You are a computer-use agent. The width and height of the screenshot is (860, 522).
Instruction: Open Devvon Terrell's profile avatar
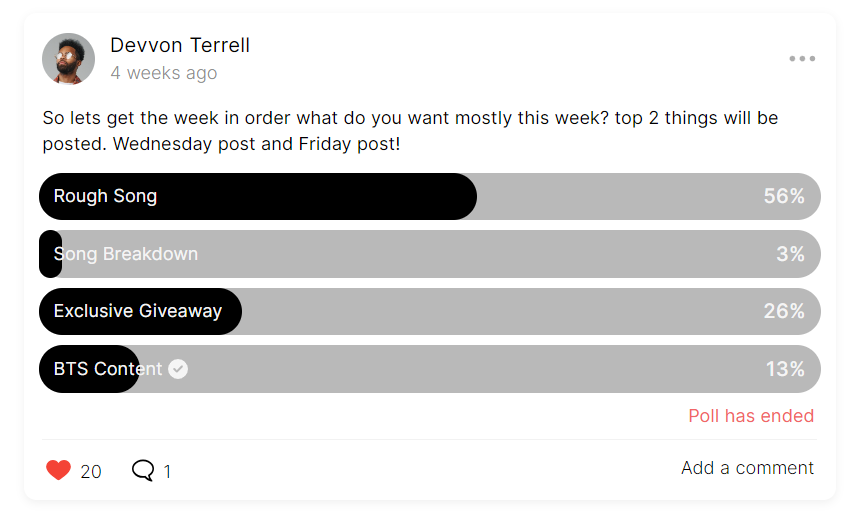click(x=68, y=59)
